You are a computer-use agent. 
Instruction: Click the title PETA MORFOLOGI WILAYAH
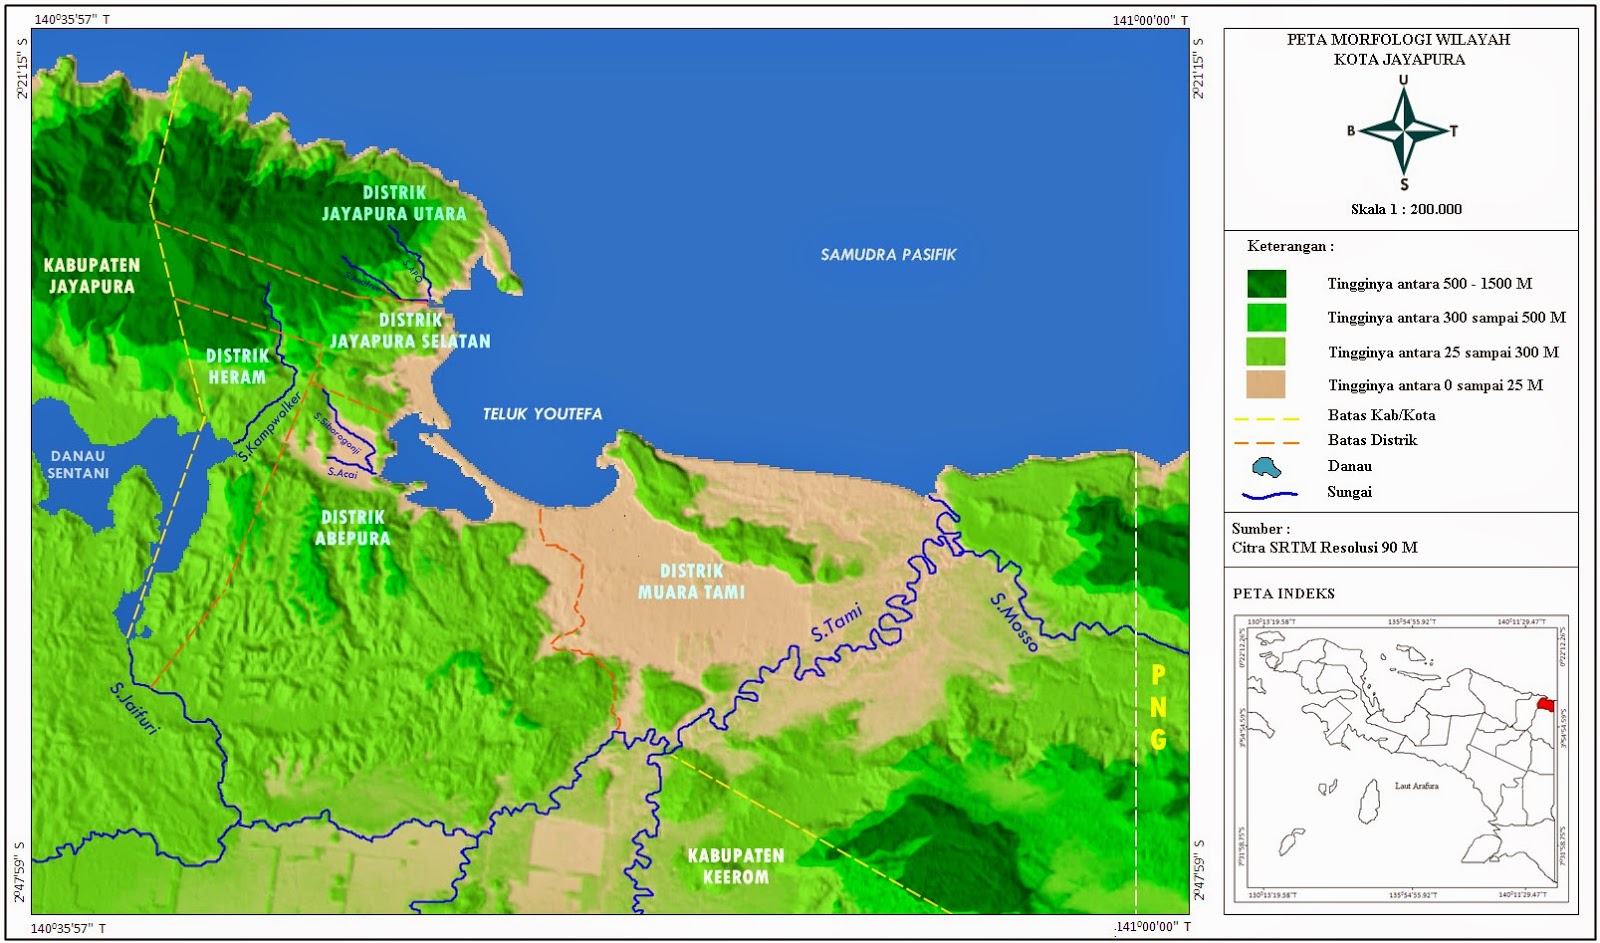click(x=1398, y=40)
